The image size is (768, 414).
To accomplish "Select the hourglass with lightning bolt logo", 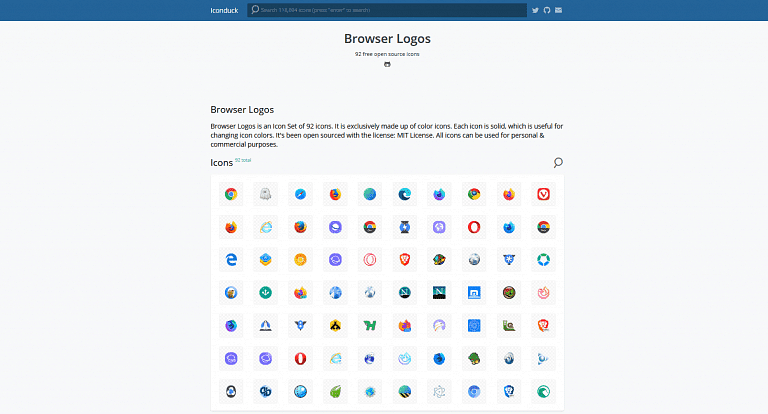I will coord(405,227).
